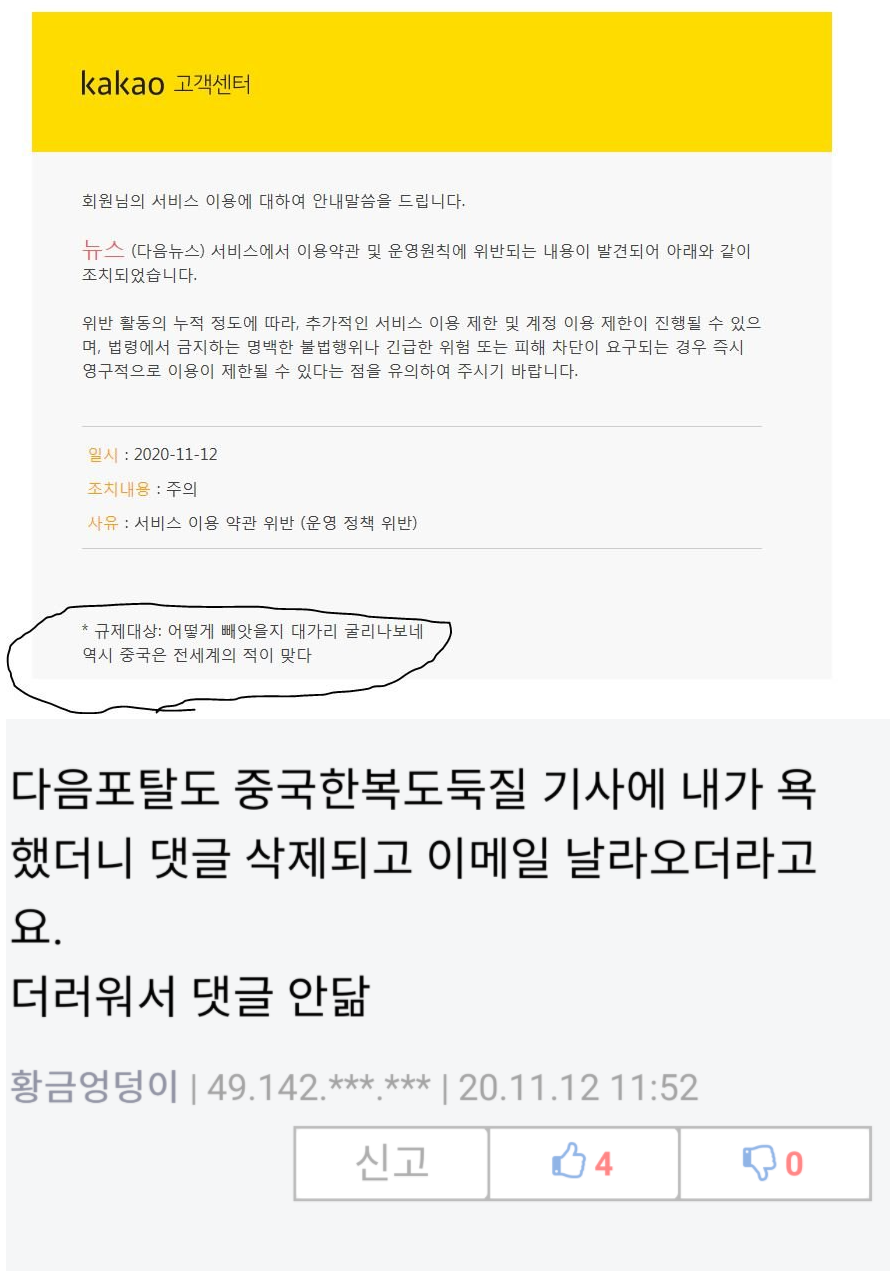
Task: Click the 신고 report button
Action: [392, 1163]
